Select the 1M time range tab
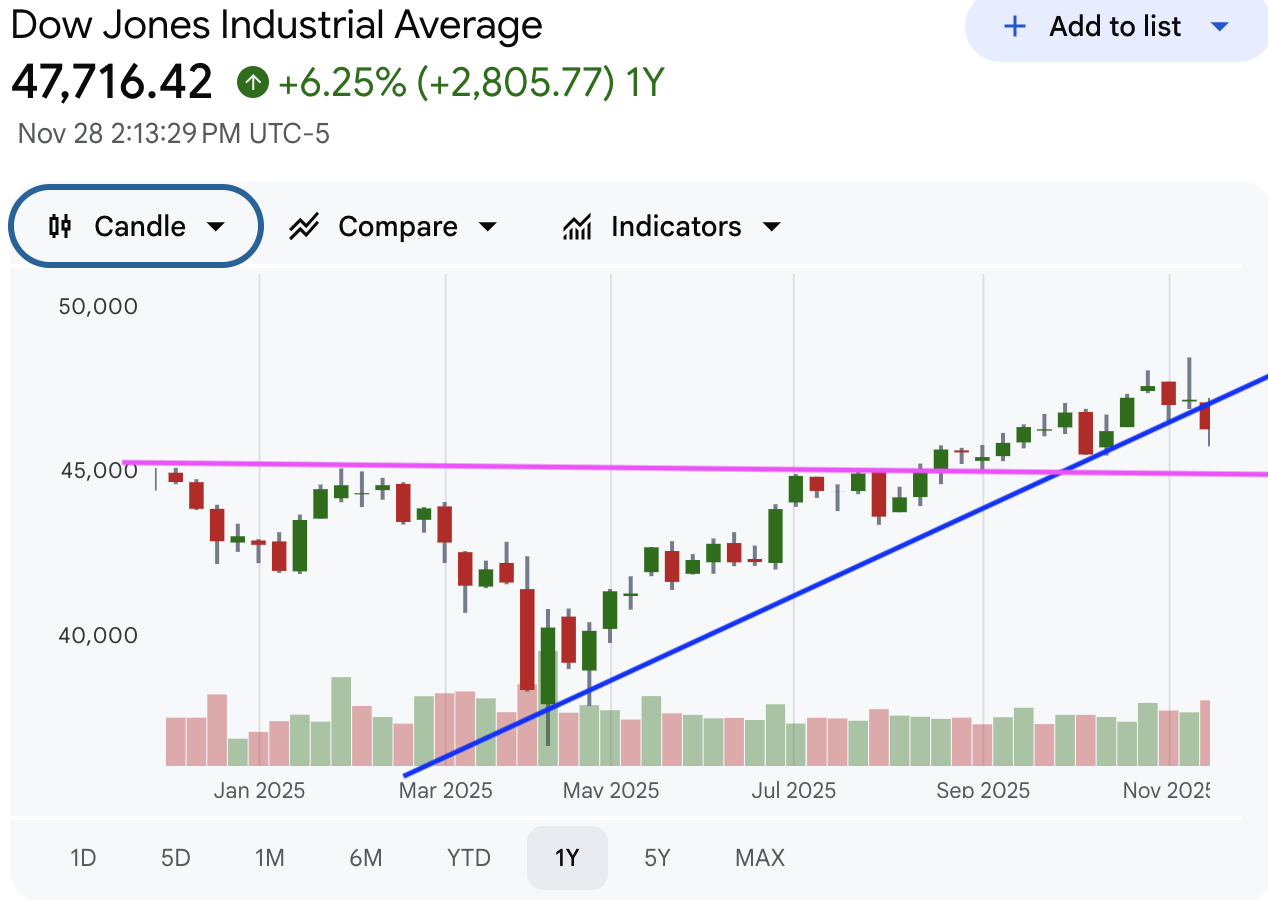 pos(269,858)
